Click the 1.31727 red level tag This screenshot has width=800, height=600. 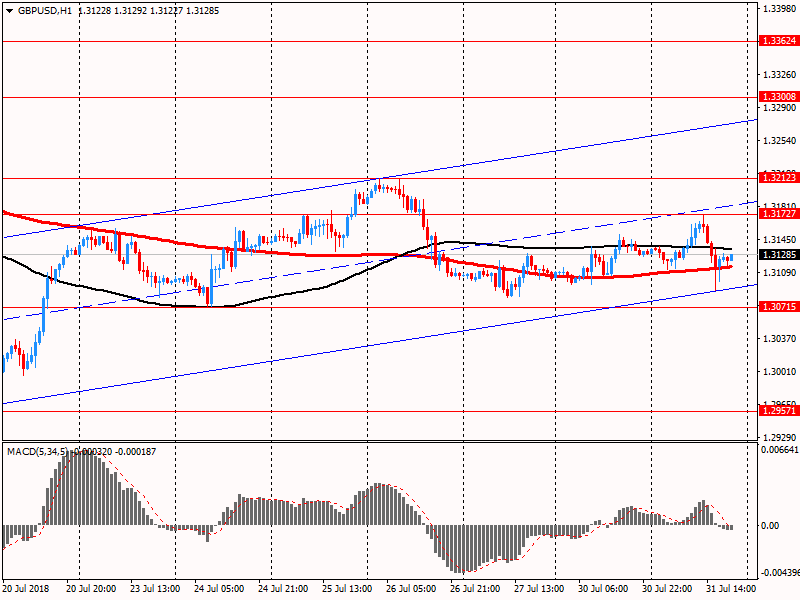(x=779, y=214)
